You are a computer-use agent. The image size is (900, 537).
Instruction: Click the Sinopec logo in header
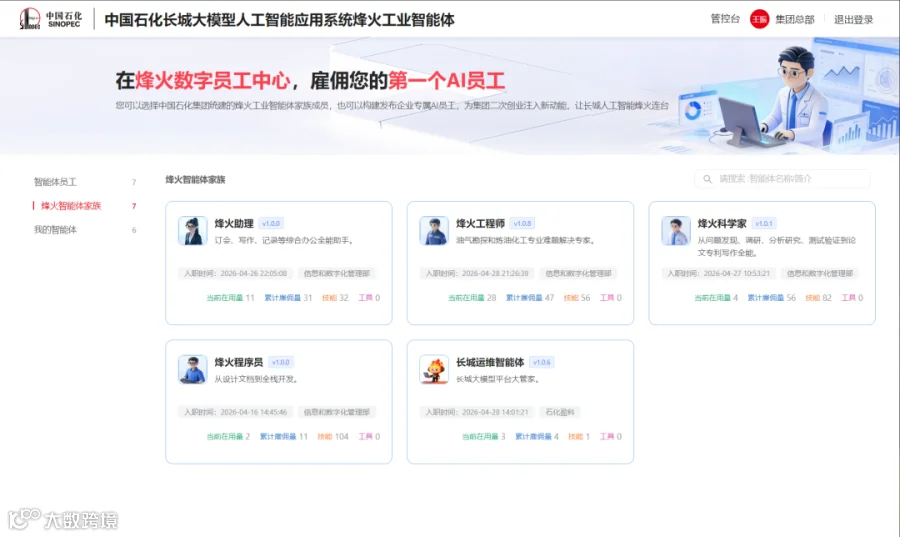[51, 19]
